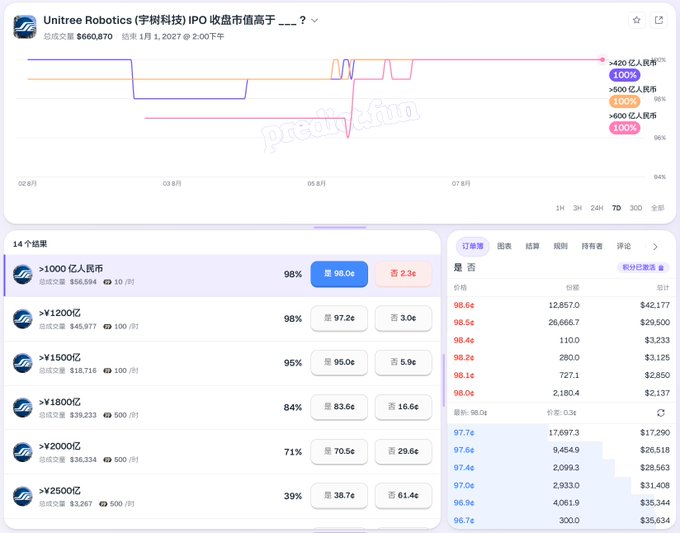
Task: Select the 98.5¢ ask price row
Action: coord(561,323)
